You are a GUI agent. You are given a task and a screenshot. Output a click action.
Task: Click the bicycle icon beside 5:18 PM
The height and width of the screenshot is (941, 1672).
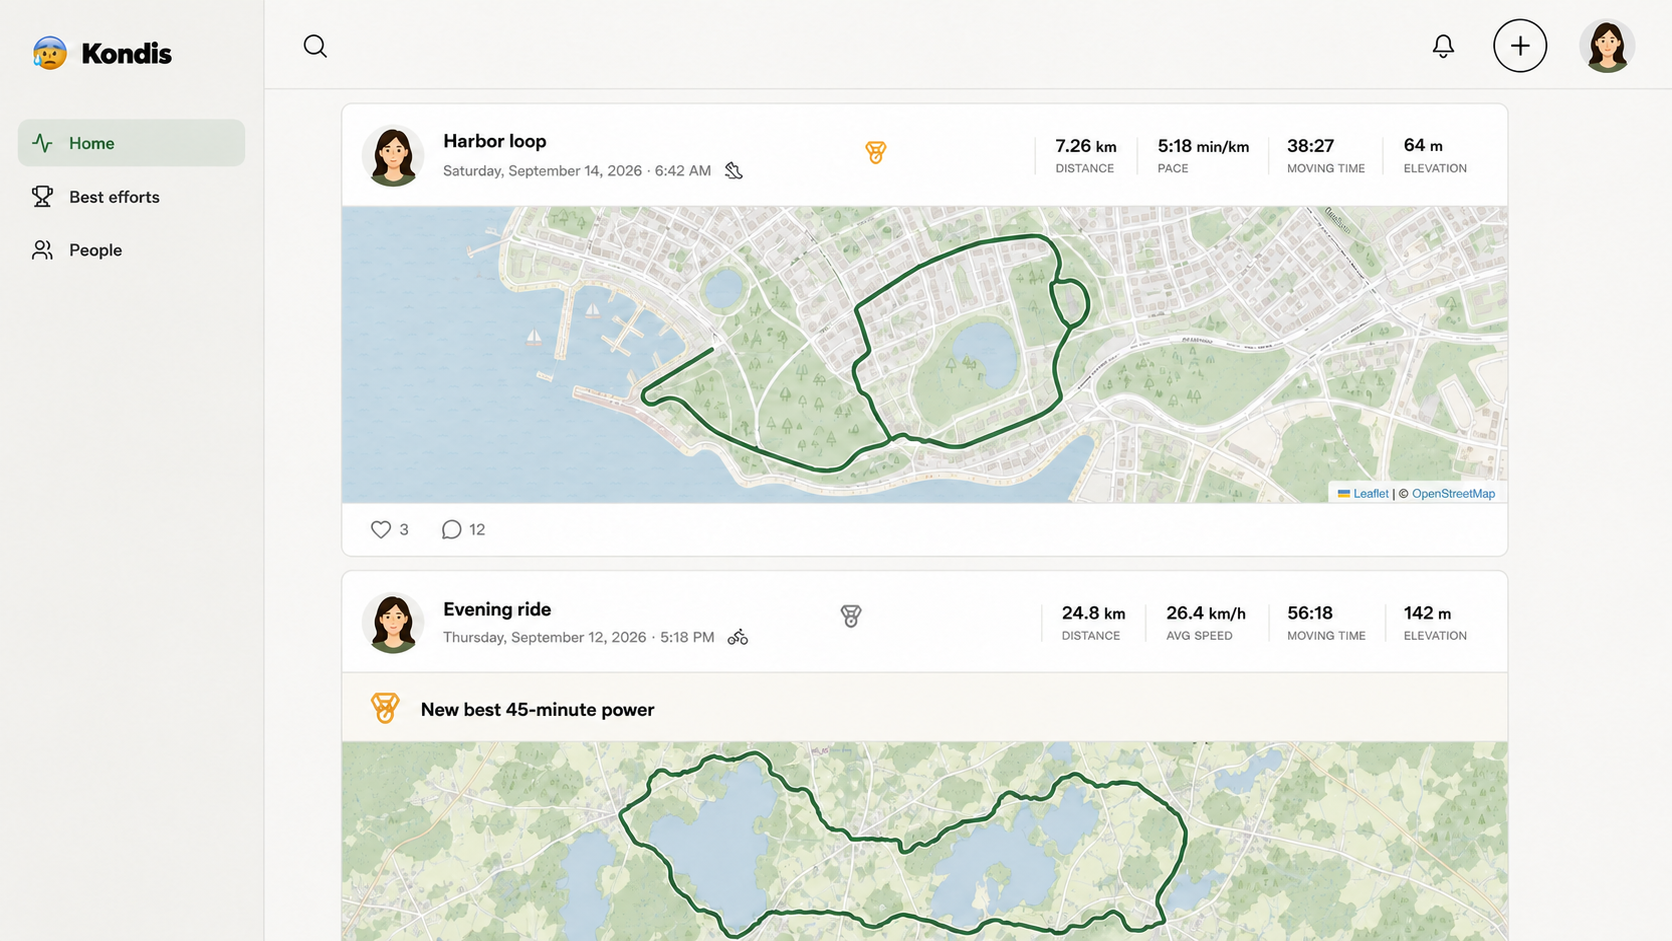pos(738,637)
